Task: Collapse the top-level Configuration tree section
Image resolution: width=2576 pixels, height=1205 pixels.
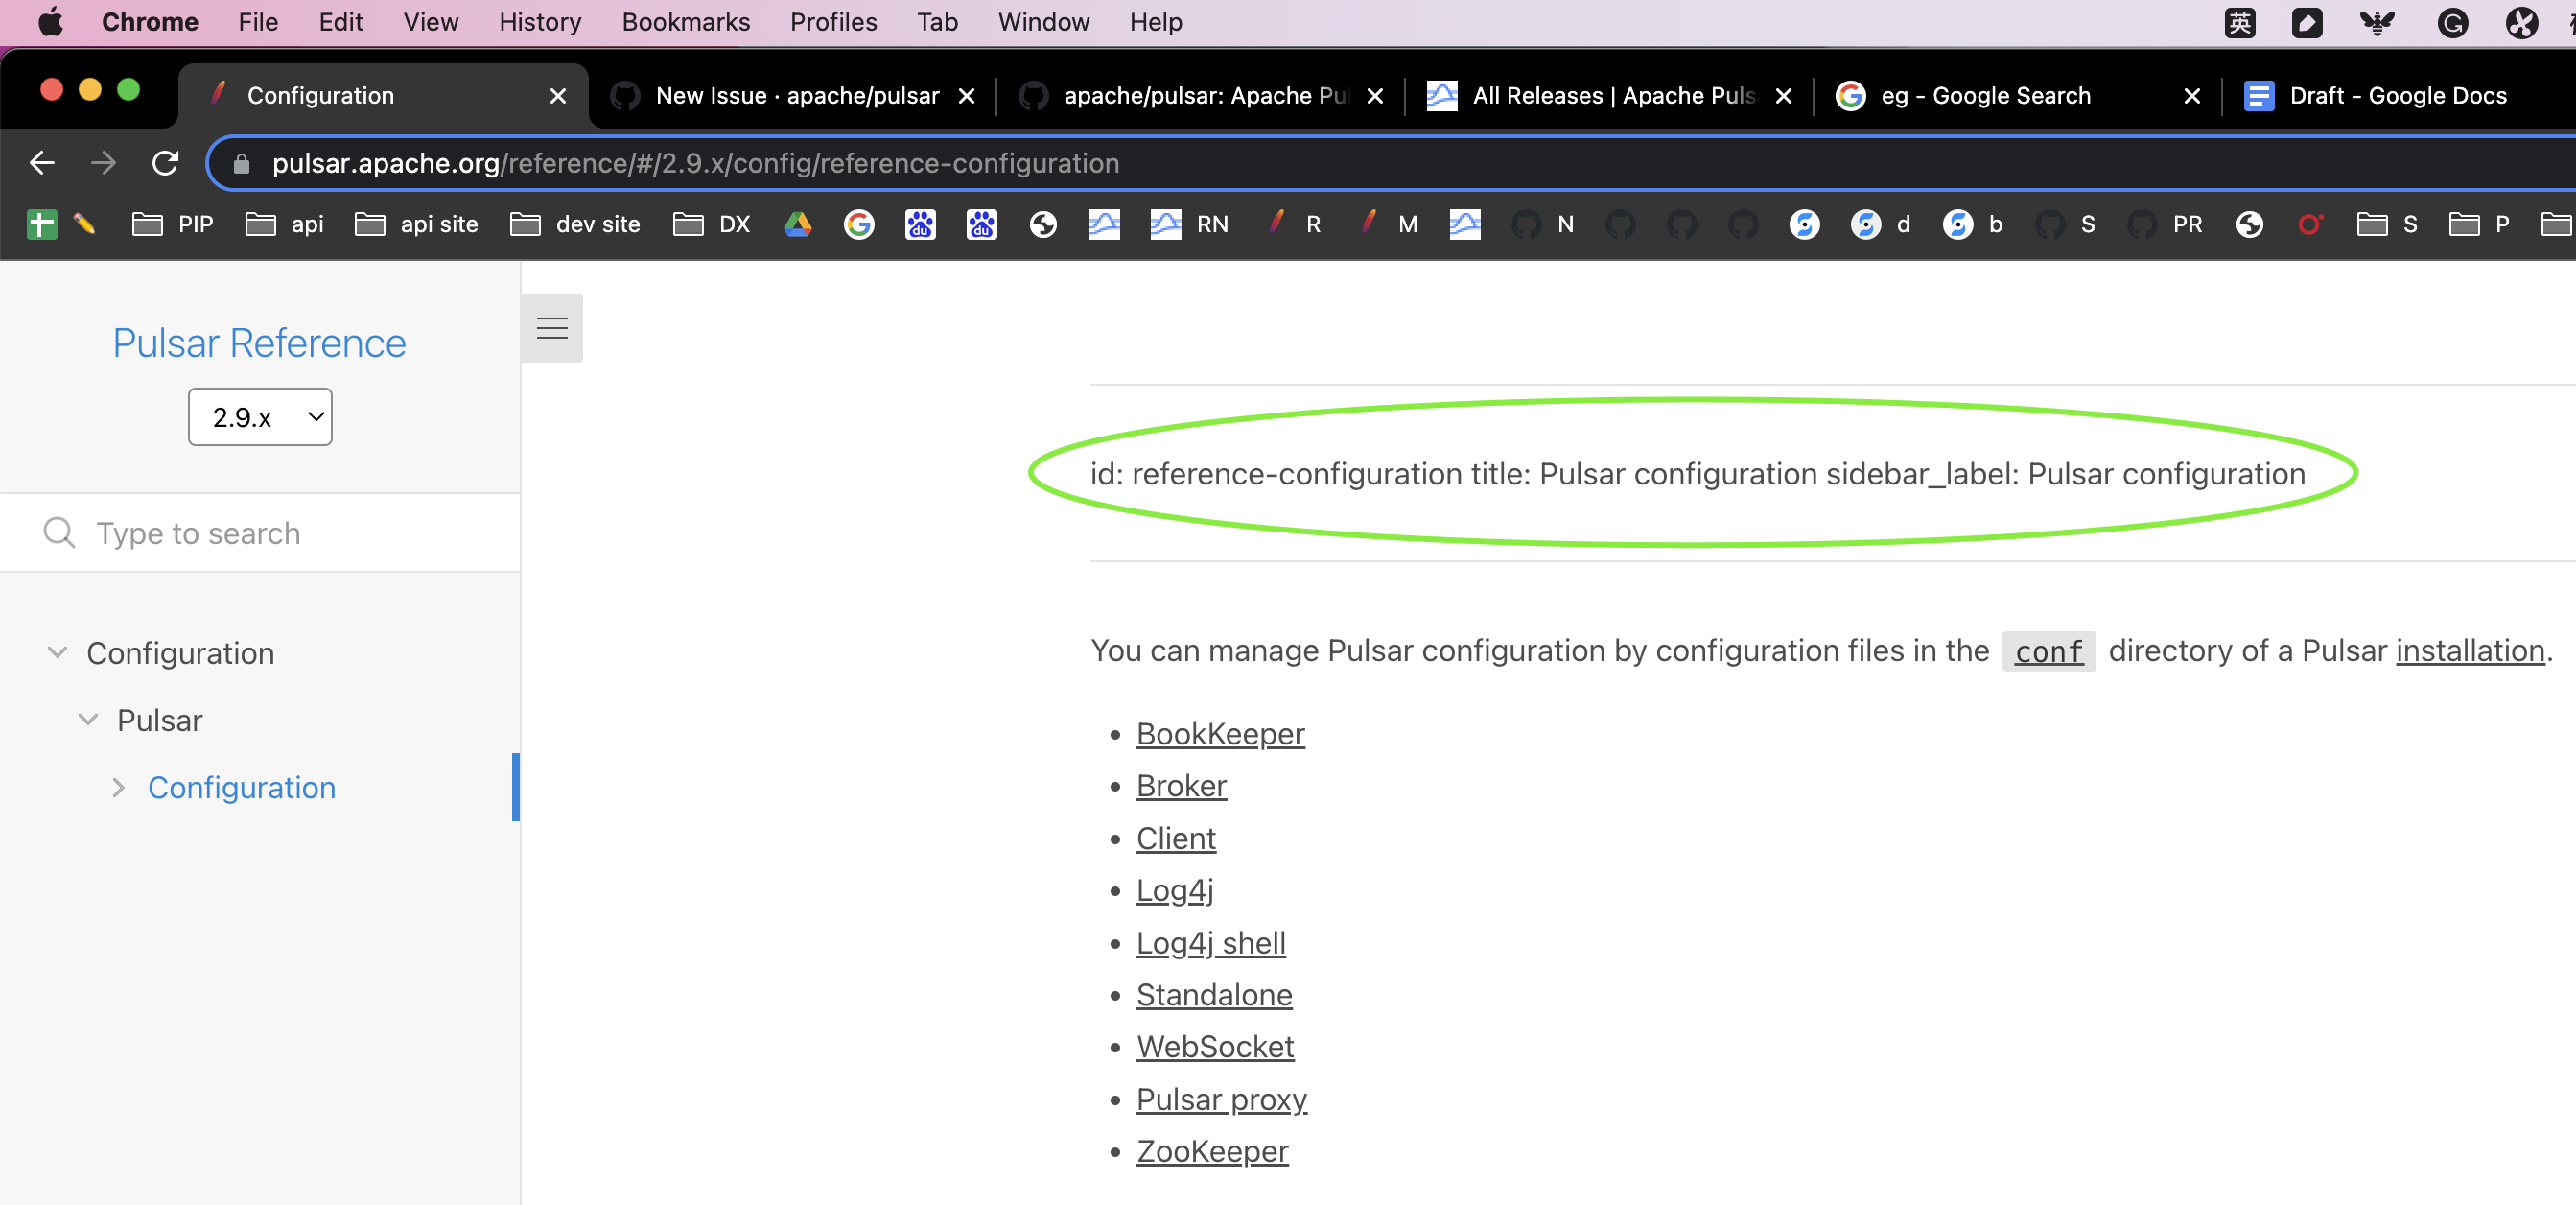Action: (58, 652)
